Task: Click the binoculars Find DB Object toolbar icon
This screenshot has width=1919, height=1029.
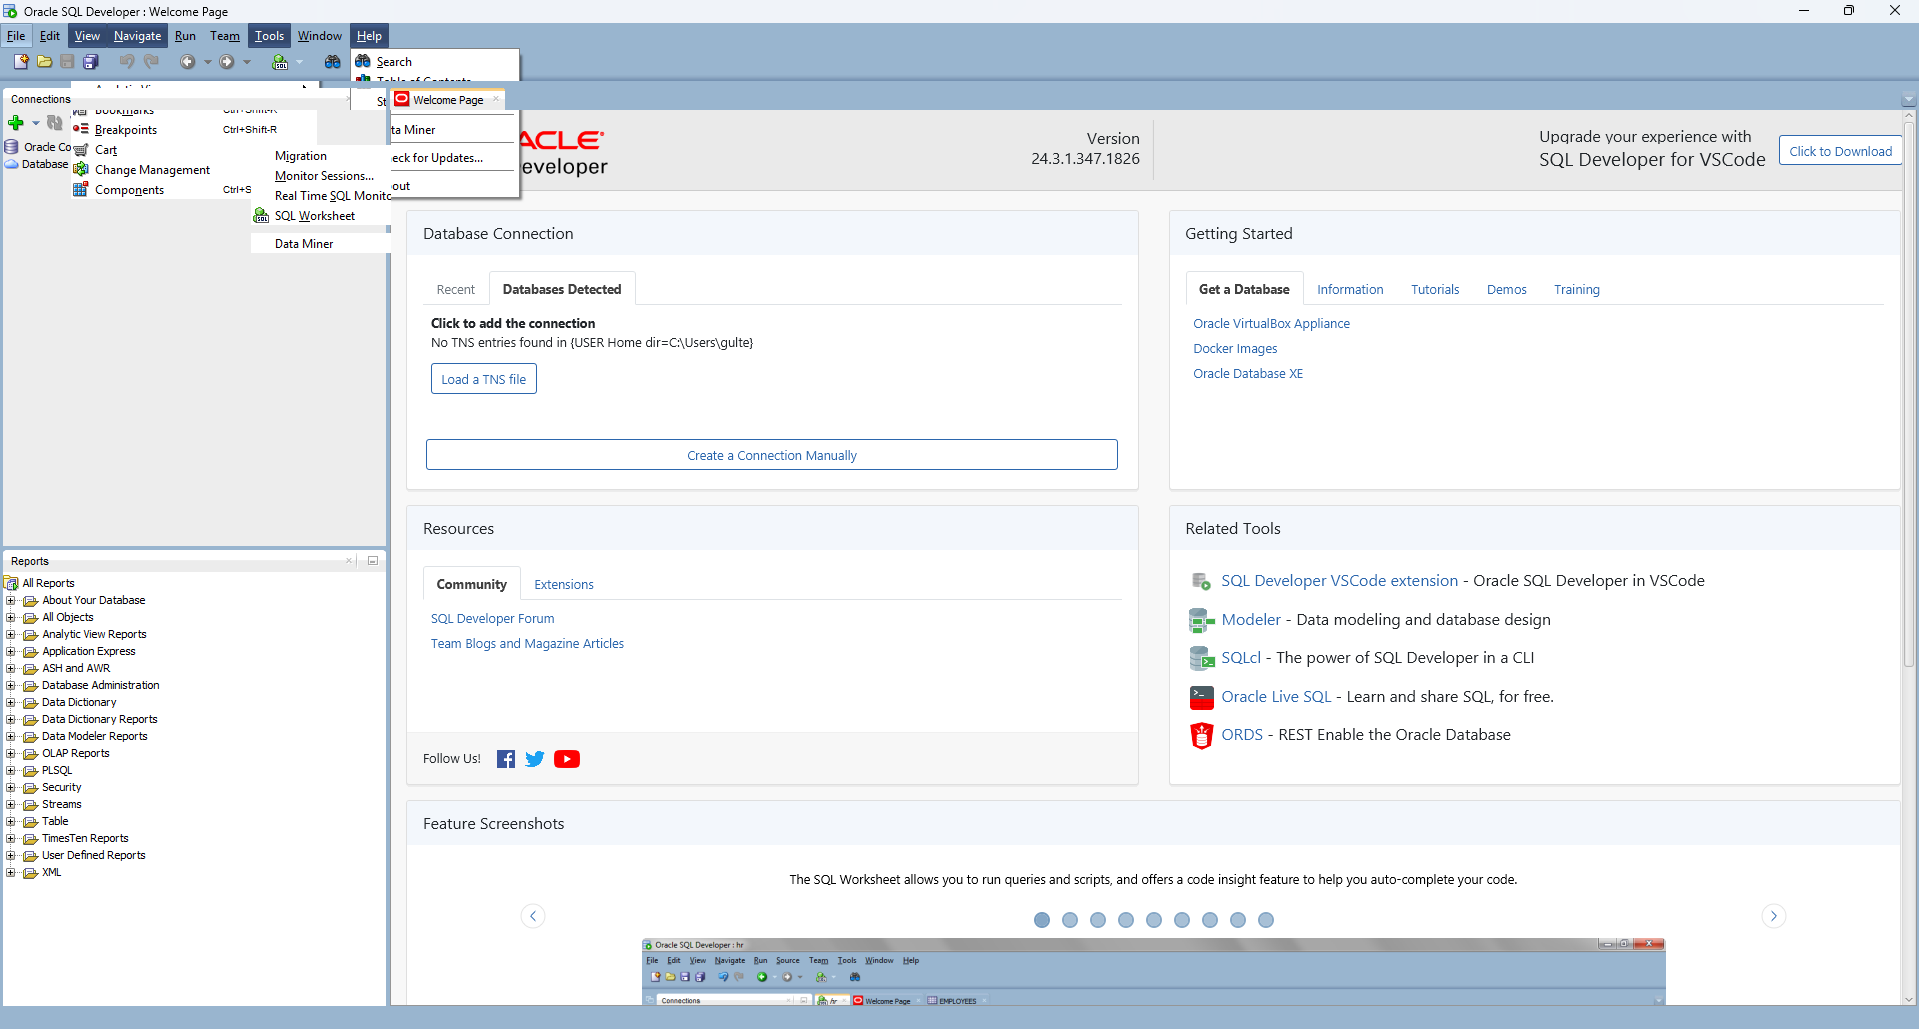Action: tap(333, 62)
